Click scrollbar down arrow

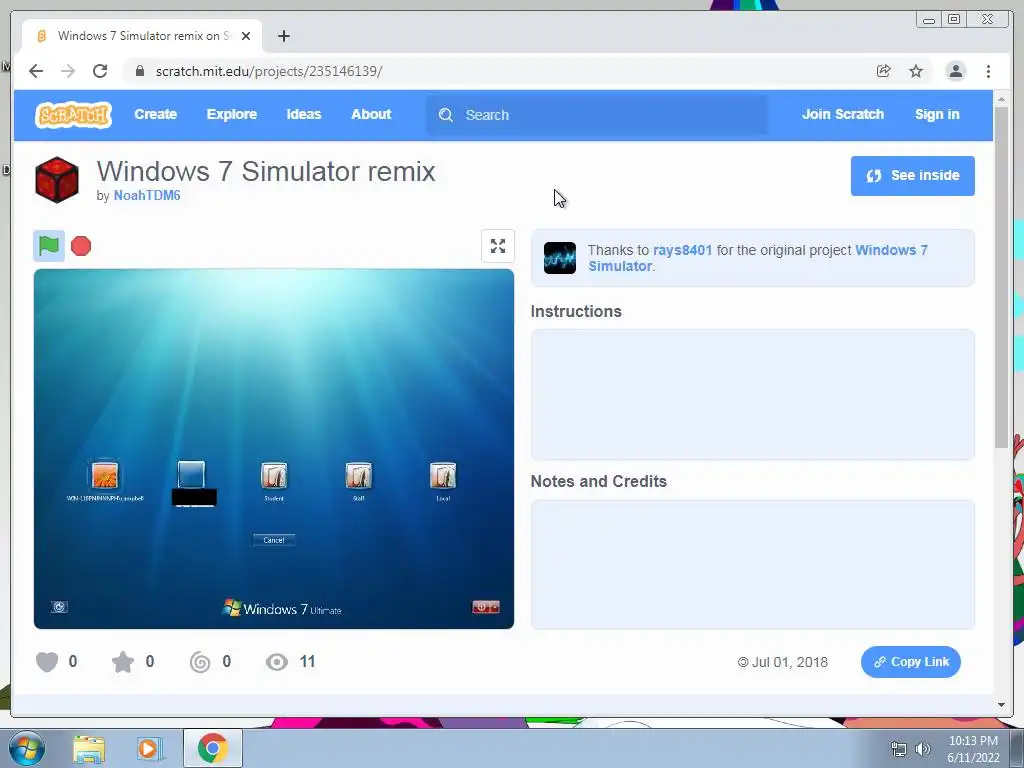(1002, 705)
